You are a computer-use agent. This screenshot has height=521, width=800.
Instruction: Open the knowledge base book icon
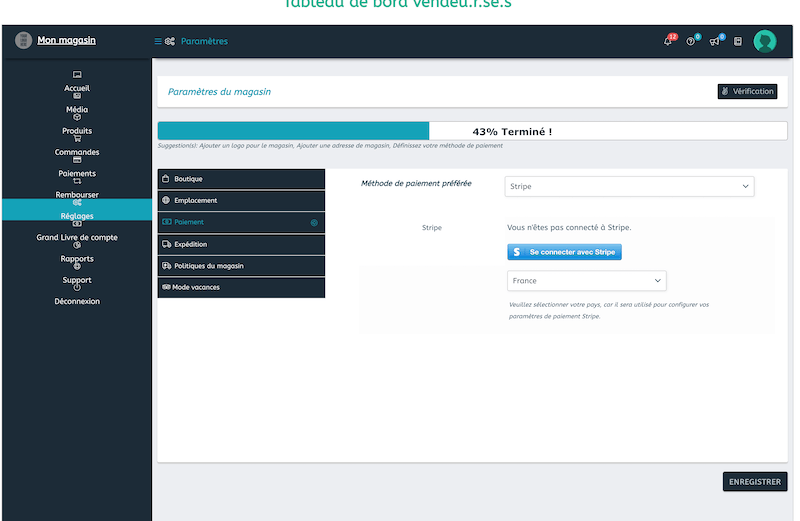point(738,41)
